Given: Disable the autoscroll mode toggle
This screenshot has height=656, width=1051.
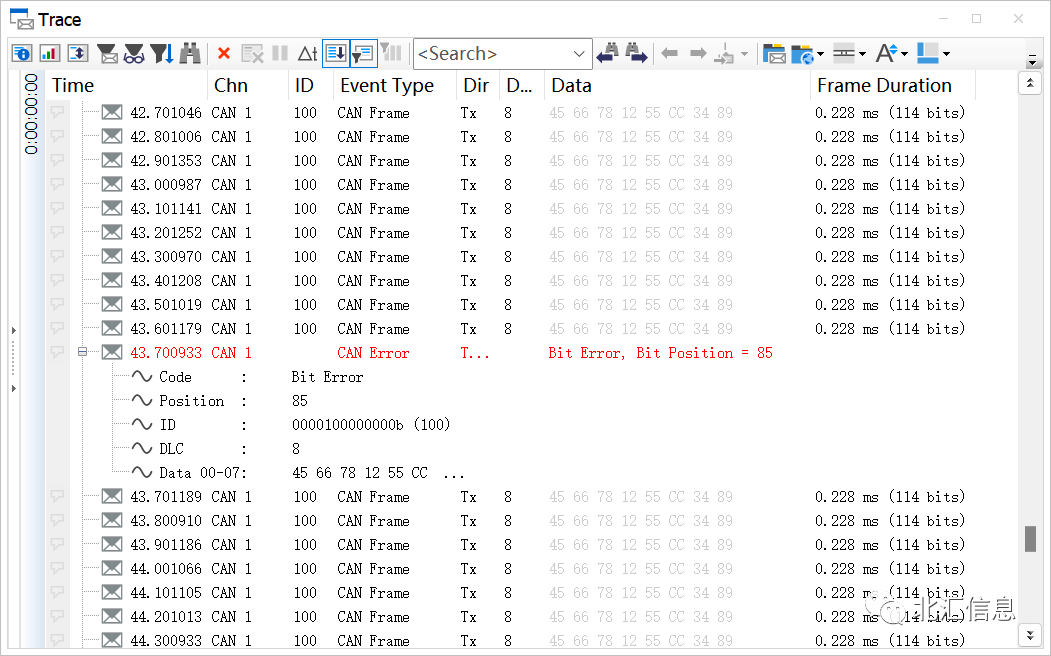Looking at the screenshot, I should [335, 53].
